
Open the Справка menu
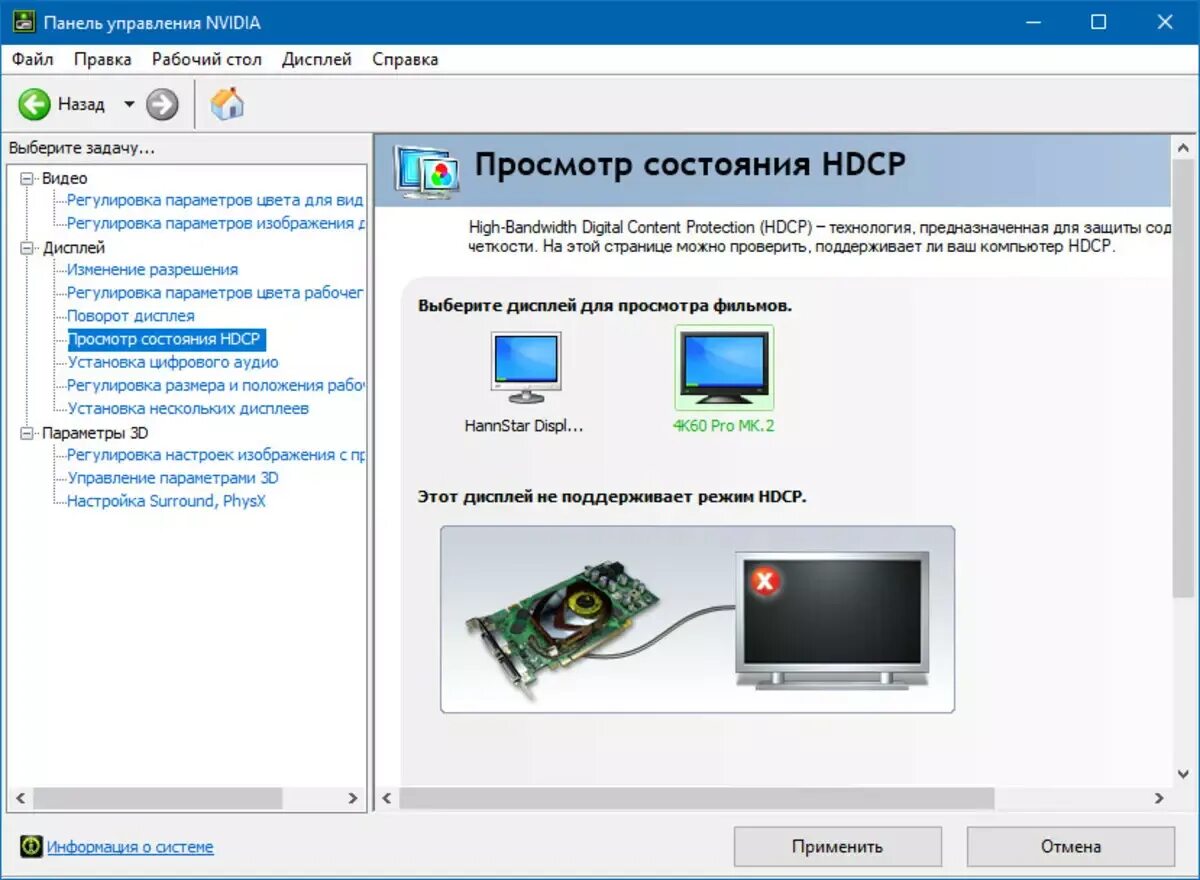coord(405,59)
